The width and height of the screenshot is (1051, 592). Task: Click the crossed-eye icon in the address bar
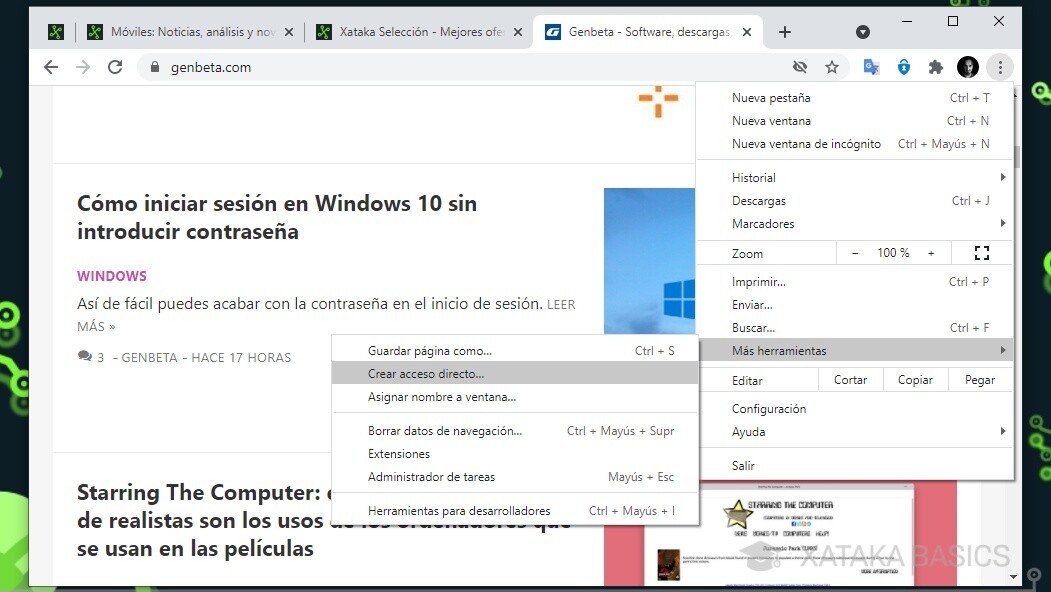[799, 66]
